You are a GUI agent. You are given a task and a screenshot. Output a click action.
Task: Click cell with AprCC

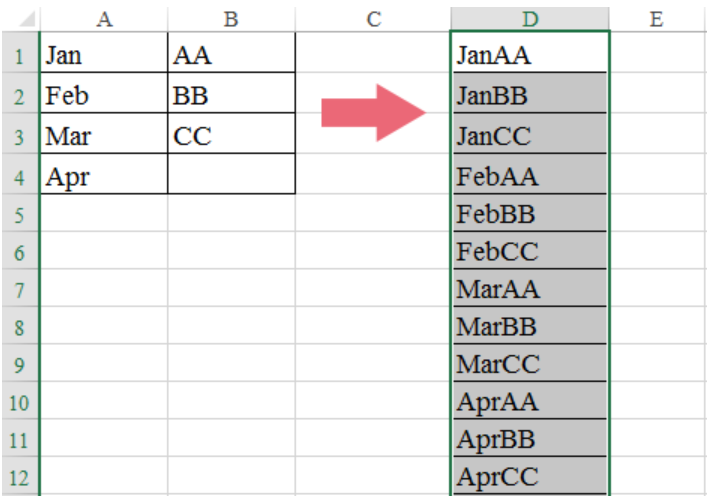pos(530,475)
